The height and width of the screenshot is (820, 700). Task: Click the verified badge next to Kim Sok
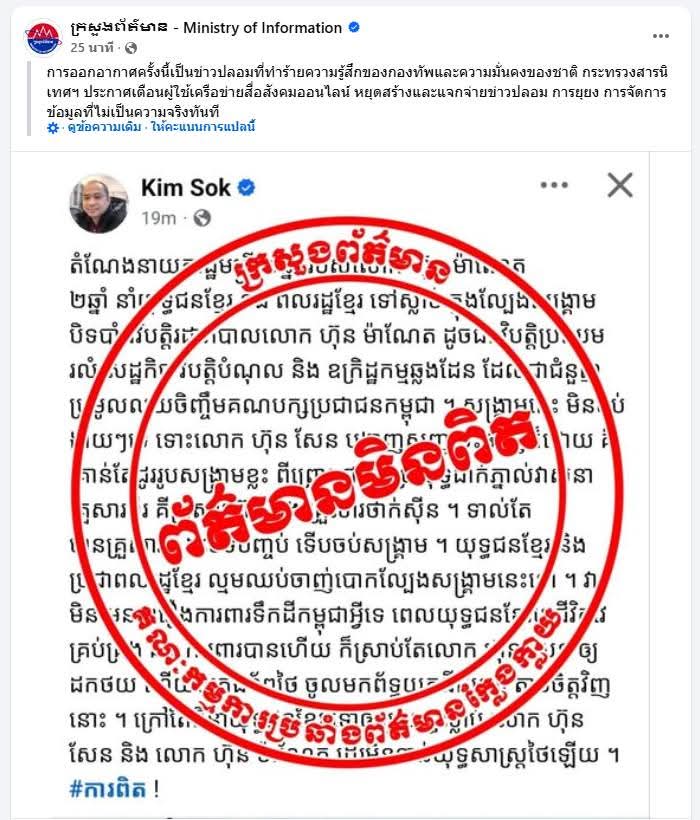tap(246, 188)
